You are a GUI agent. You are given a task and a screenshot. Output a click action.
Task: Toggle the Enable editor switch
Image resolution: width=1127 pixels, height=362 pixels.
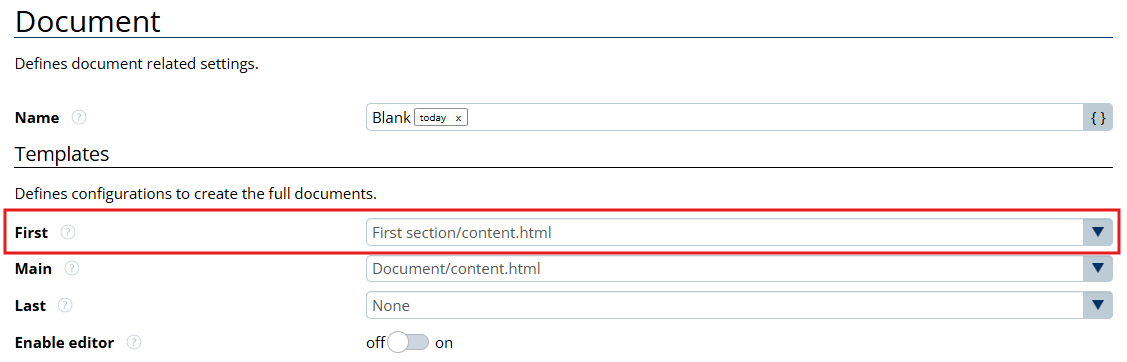coord(408,343)
